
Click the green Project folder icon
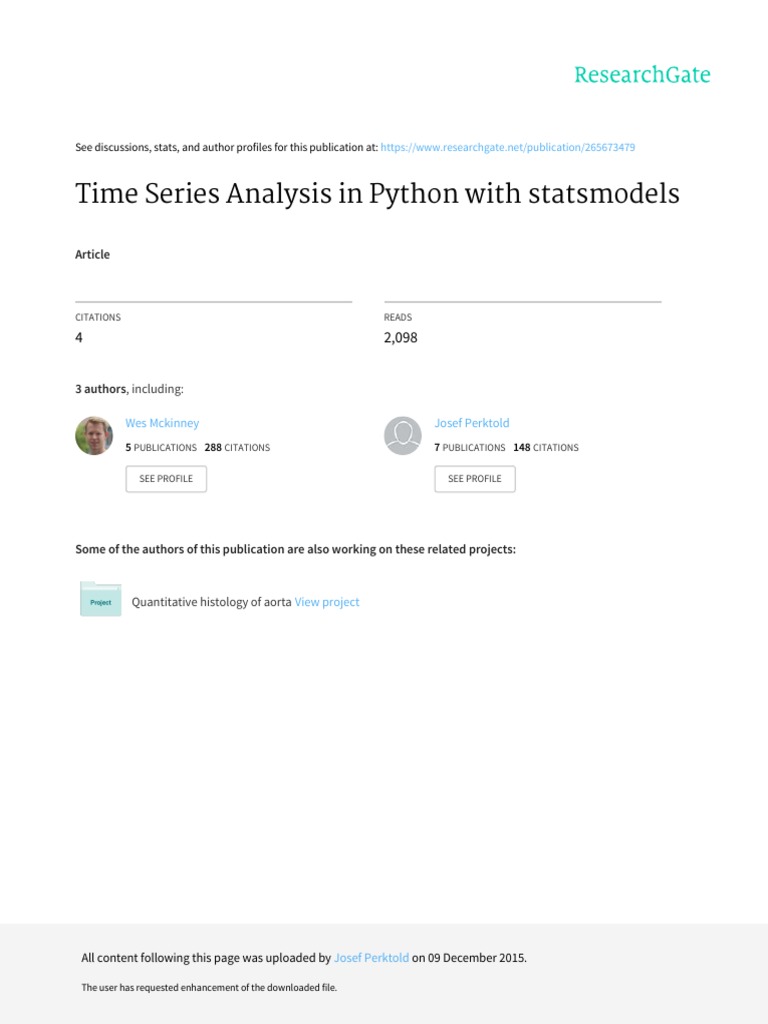tap(100, 599)
